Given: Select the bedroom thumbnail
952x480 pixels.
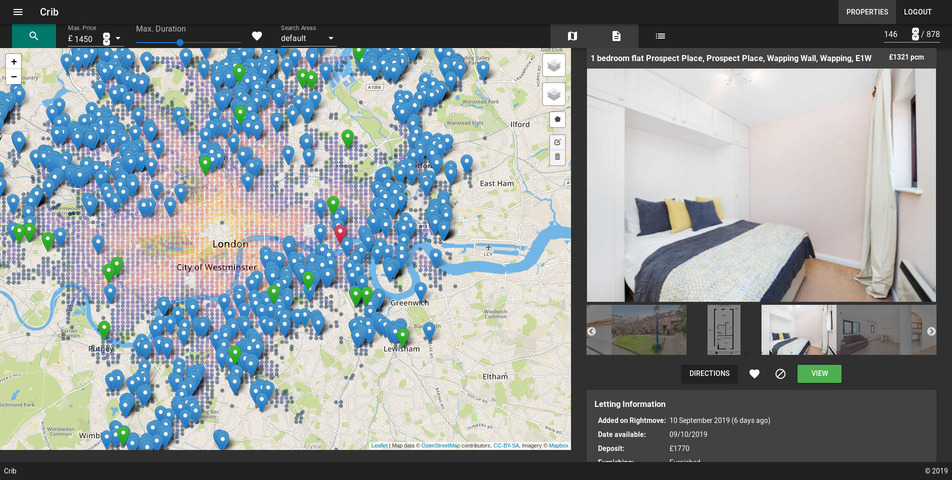Looking at the screenshot, I should click(x=799, y=330).
